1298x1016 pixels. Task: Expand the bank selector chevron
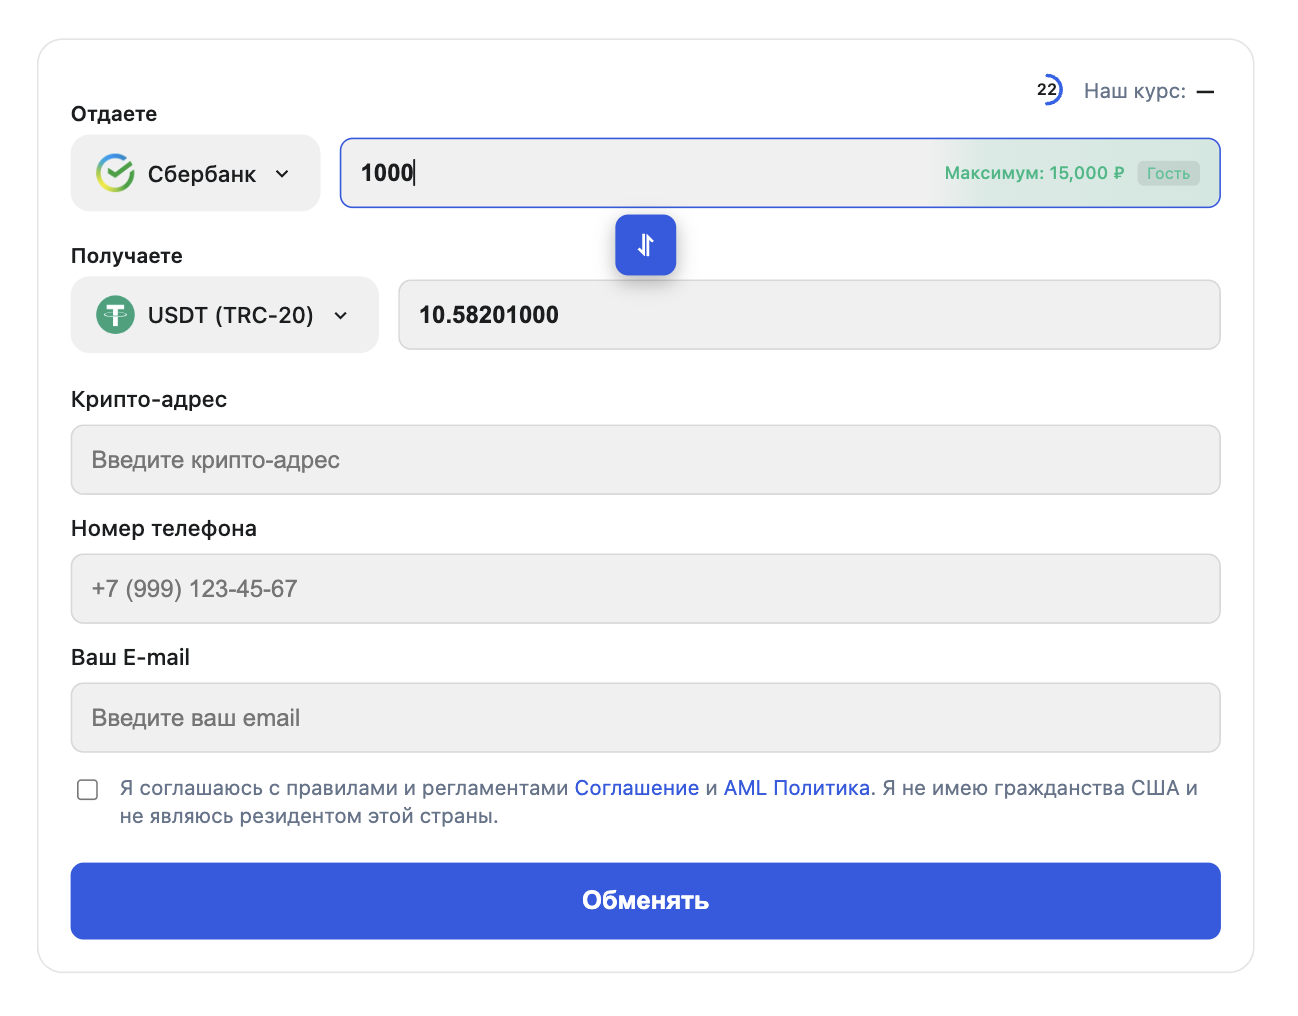pyautogui.click(x=280, y=173)
